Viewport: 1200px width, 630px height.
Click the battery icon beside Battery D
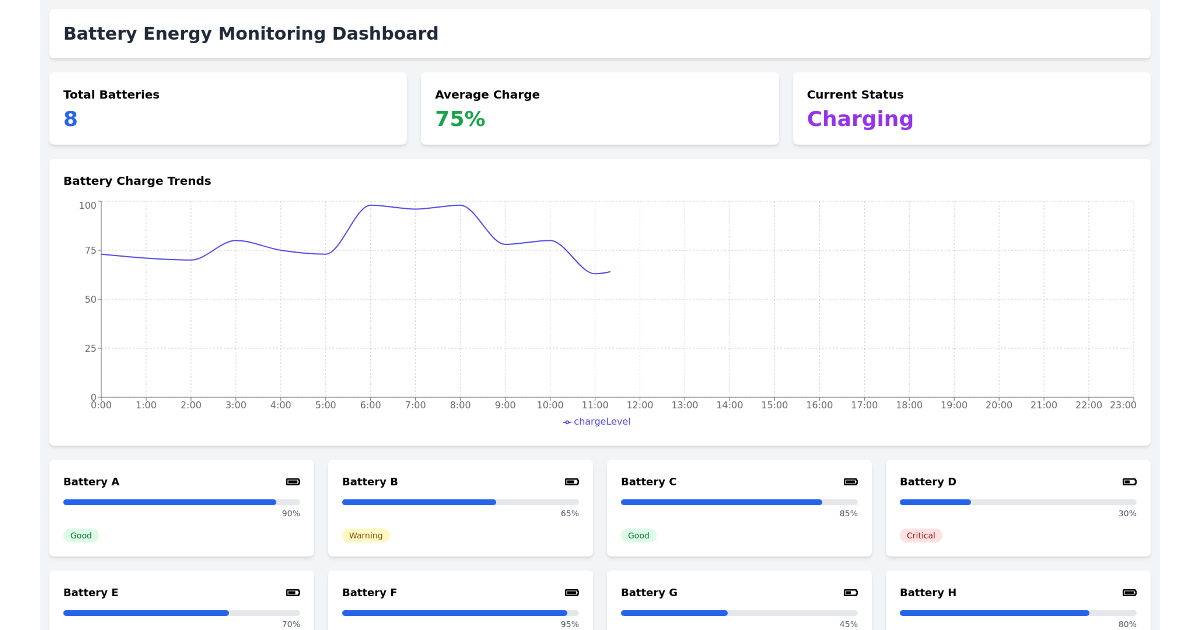[x=1128, y=481]
